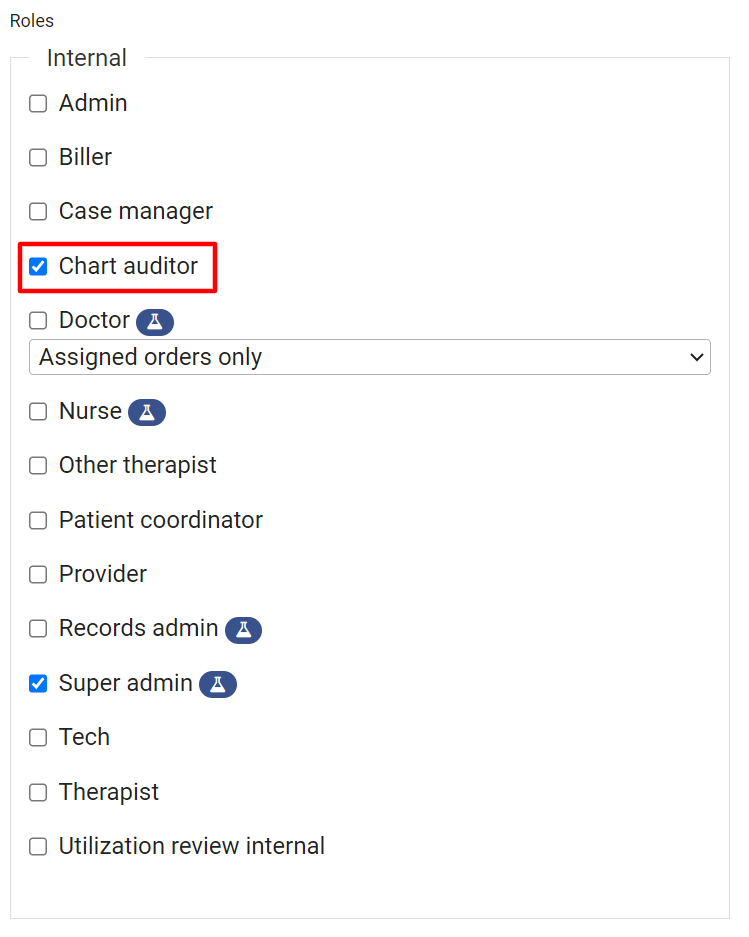Click the flask badge next to Nurse
Screen dimensions: 749x937
coord(147,412)
